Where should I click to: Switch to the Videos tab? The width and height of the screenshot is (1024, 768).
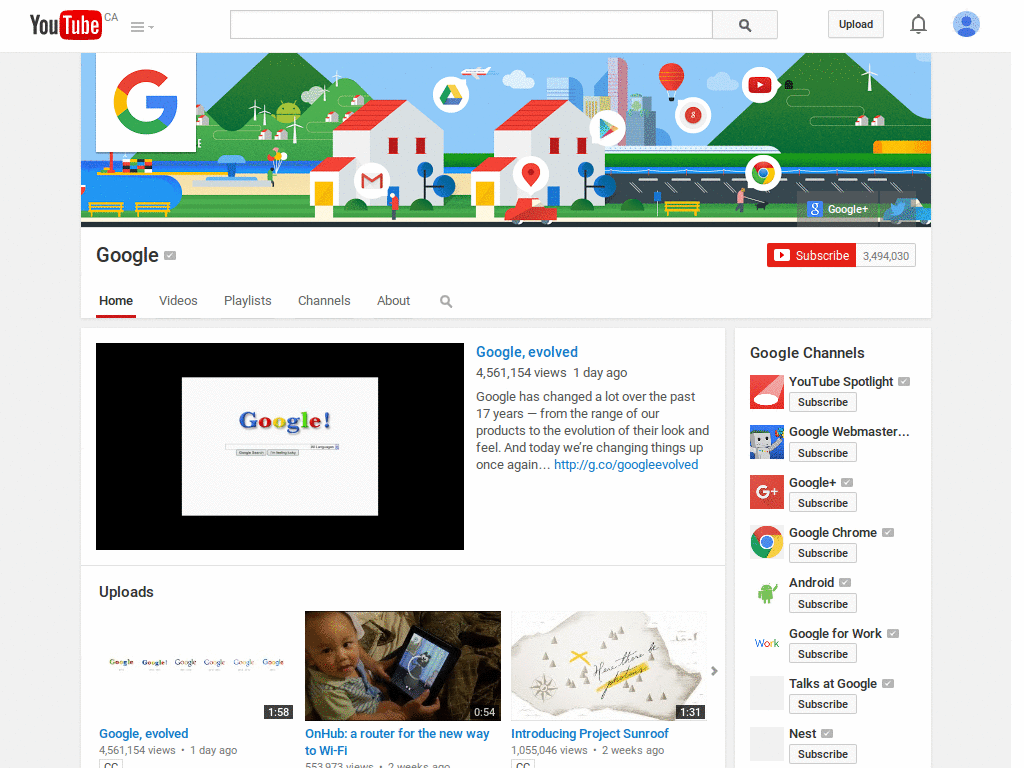point(178,300)
